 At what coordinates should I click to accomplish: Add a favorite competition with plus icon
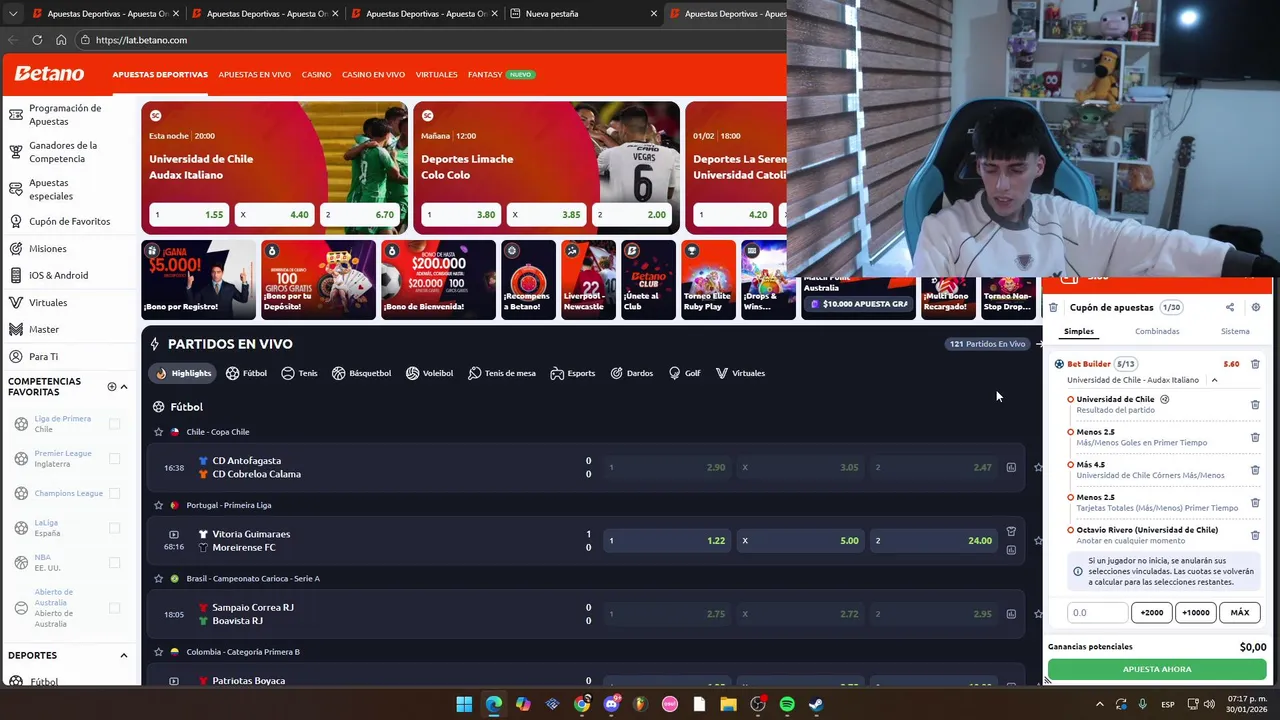(112, 387)
